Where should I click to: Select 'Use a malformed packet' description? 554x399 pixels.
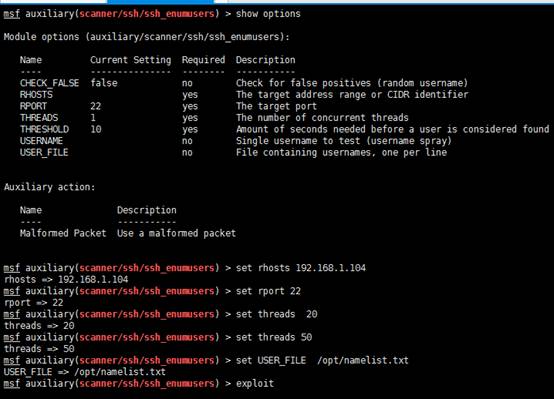pos(176,233)
